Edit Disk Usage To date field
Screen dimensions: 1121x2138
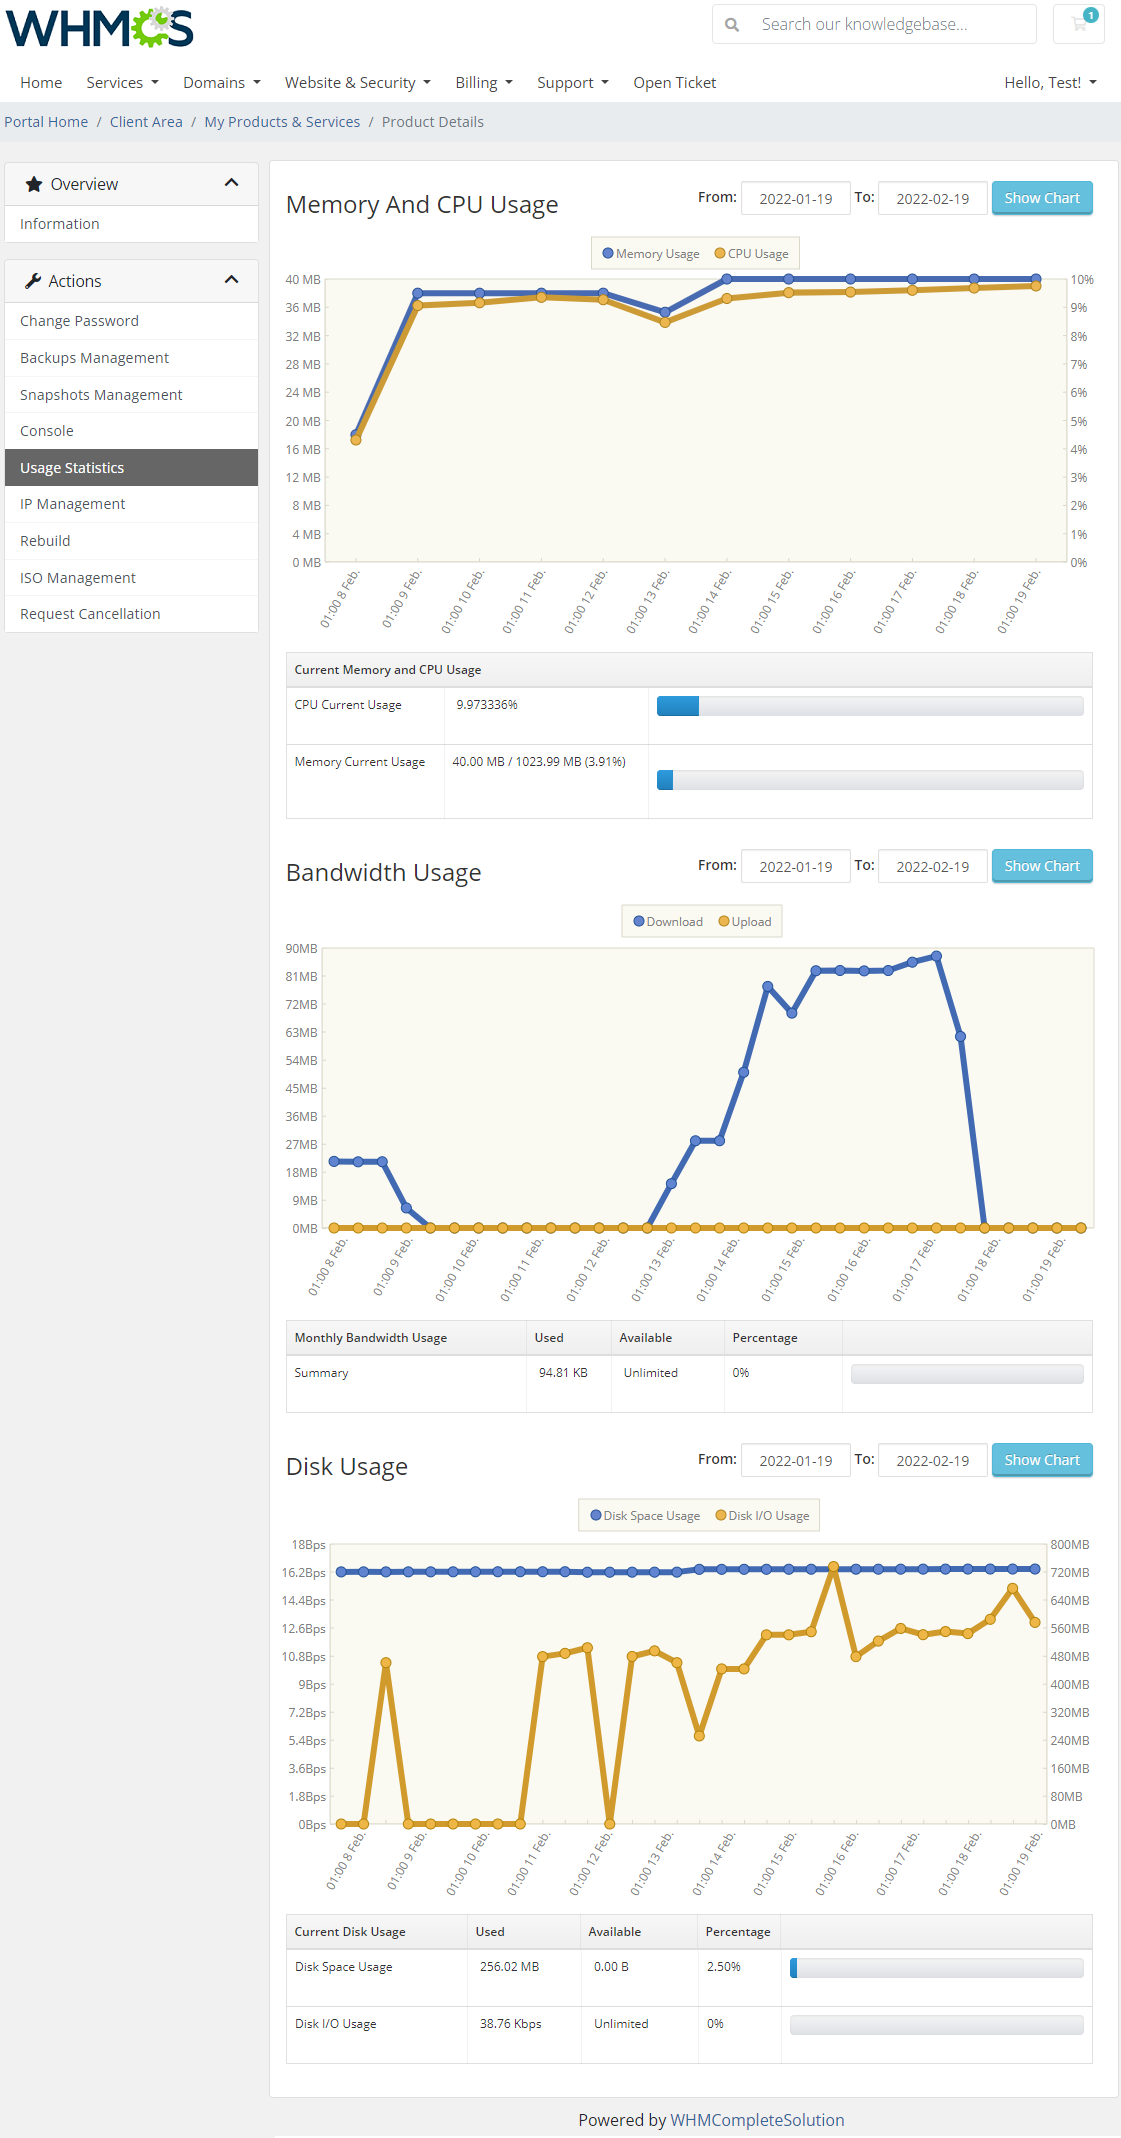click(x=933, y=1460)
